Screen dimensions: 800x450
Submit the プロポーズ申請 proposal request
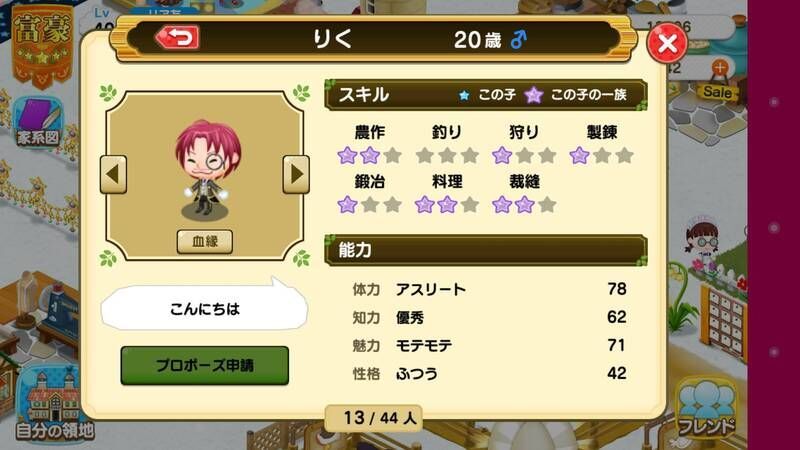pyautogui.click(x=205, y=365)
